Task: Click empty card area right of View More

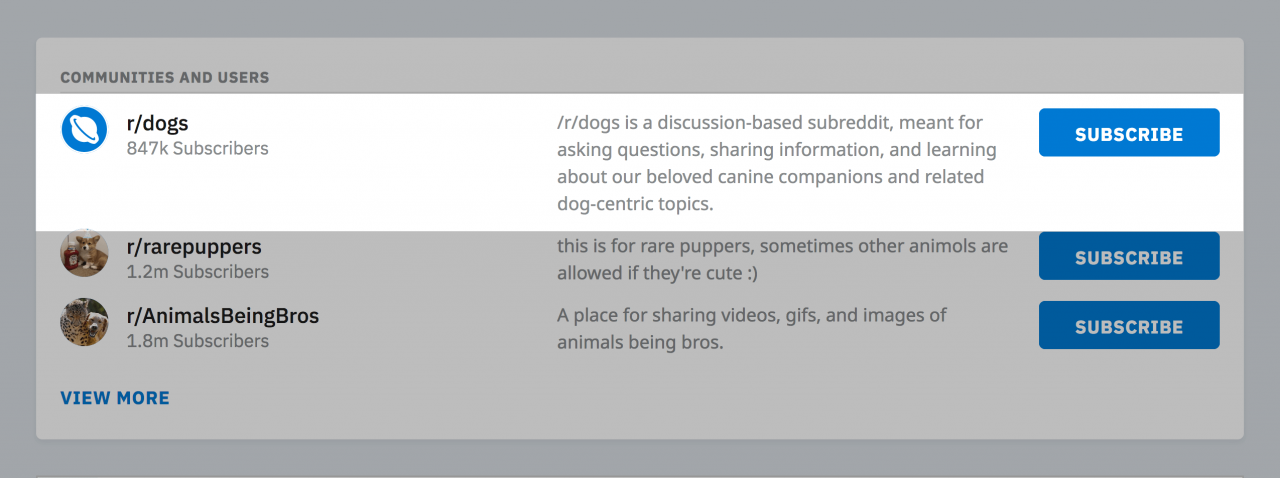Action: (x=640, y=398)
